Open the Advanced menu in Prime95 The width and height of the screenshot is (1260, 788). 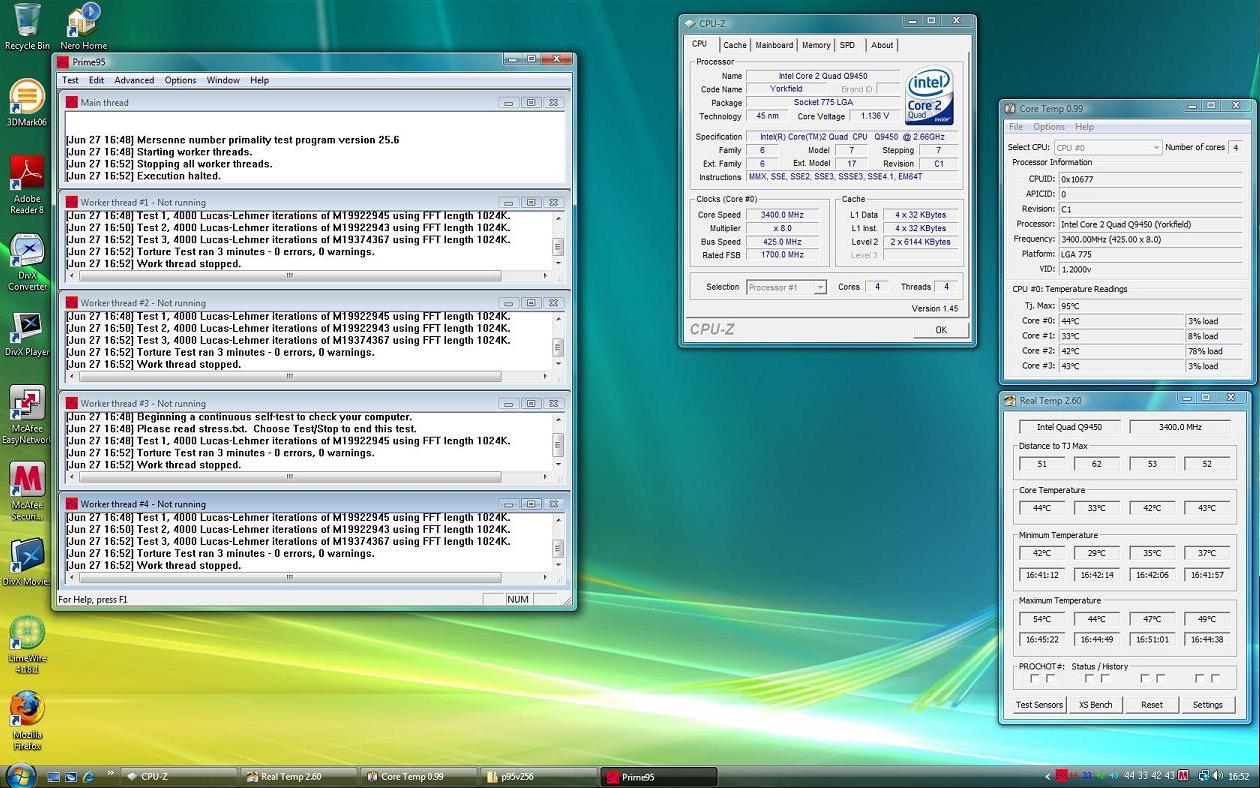pyautogui.click(x=134, y=80)
